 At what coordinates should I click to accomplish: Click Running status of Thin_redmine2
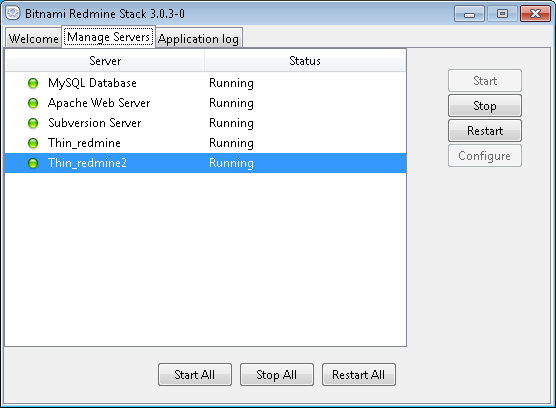click(x=231, y=163)
